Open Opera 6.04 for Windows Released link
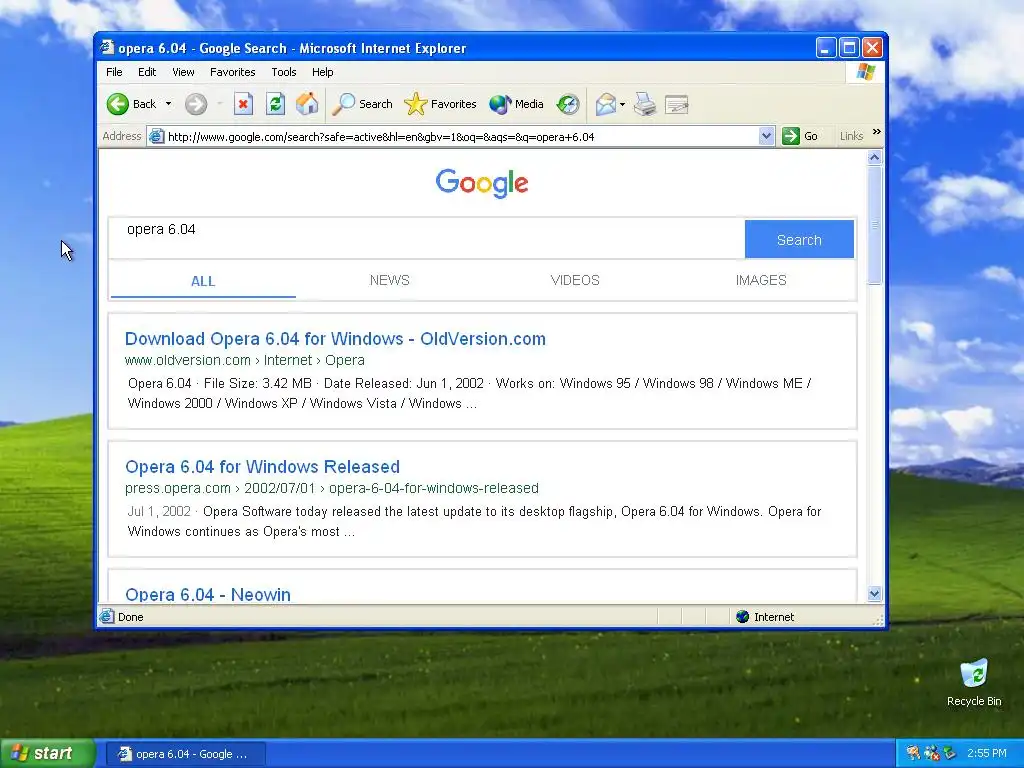 pos(263,467)
